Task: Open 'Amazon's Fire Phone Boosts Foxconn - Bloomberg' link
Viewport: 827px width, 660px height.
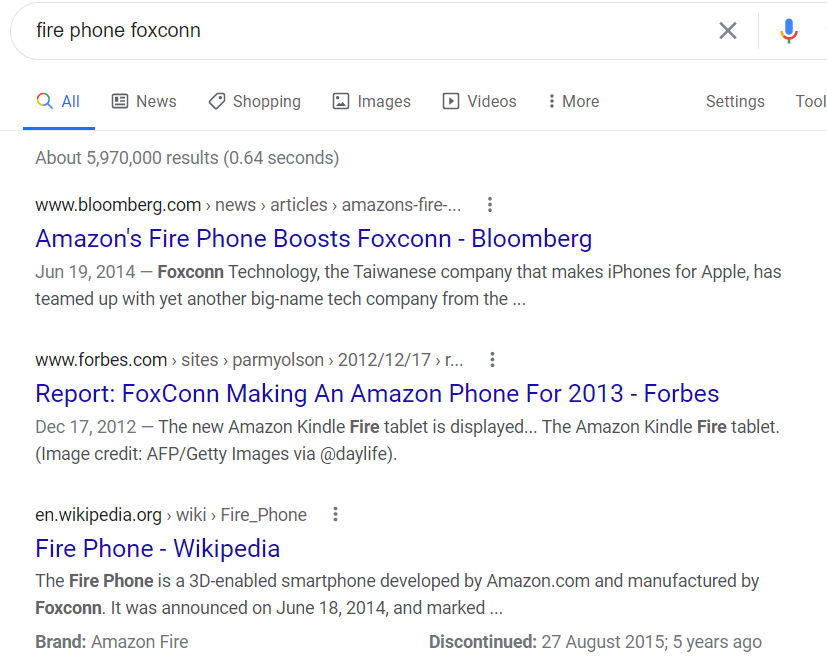Action: tap(314, 238)
